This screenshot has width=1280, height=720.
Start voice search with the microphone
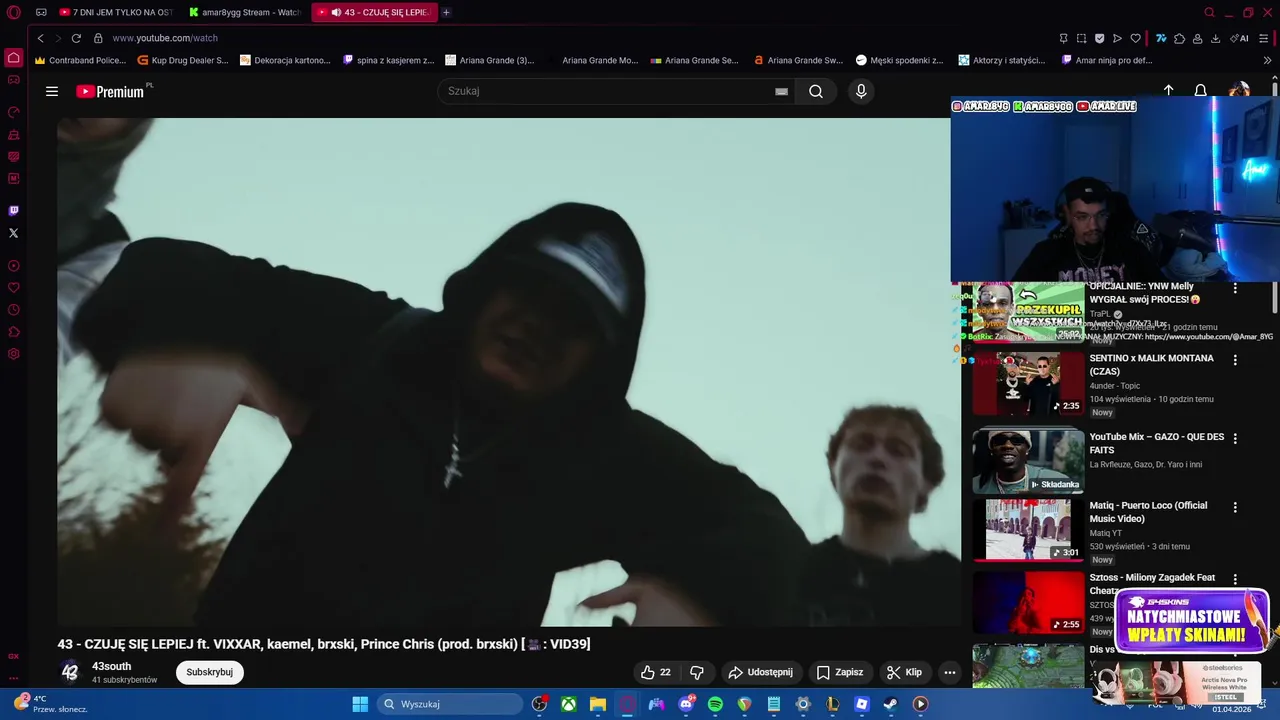click(x=861, y=91)
